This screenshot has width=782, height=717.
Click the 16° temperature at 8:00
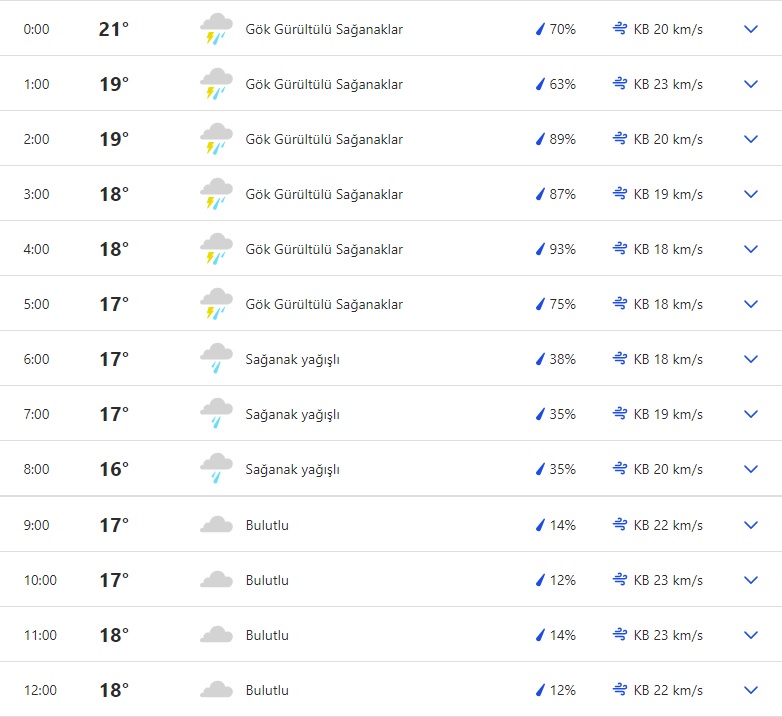tap(114, 469)
